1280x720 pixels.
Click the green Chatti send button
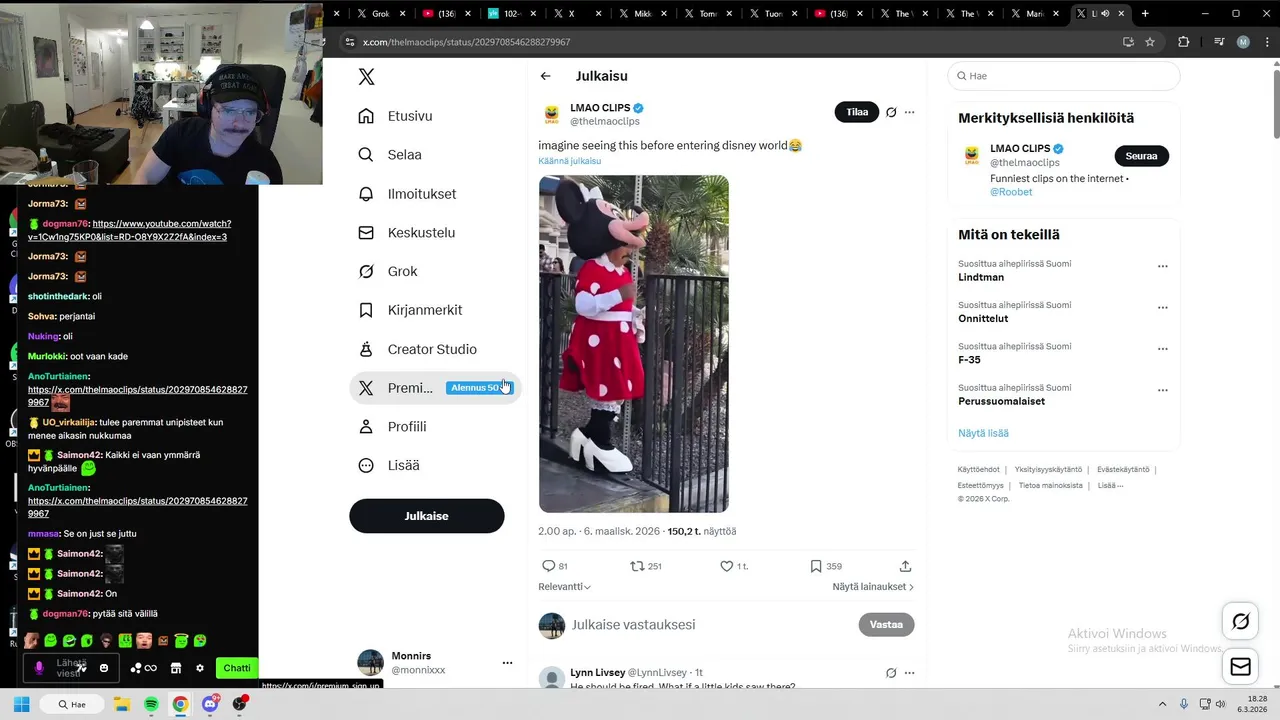pyautogui.click(x=237, y=668)
